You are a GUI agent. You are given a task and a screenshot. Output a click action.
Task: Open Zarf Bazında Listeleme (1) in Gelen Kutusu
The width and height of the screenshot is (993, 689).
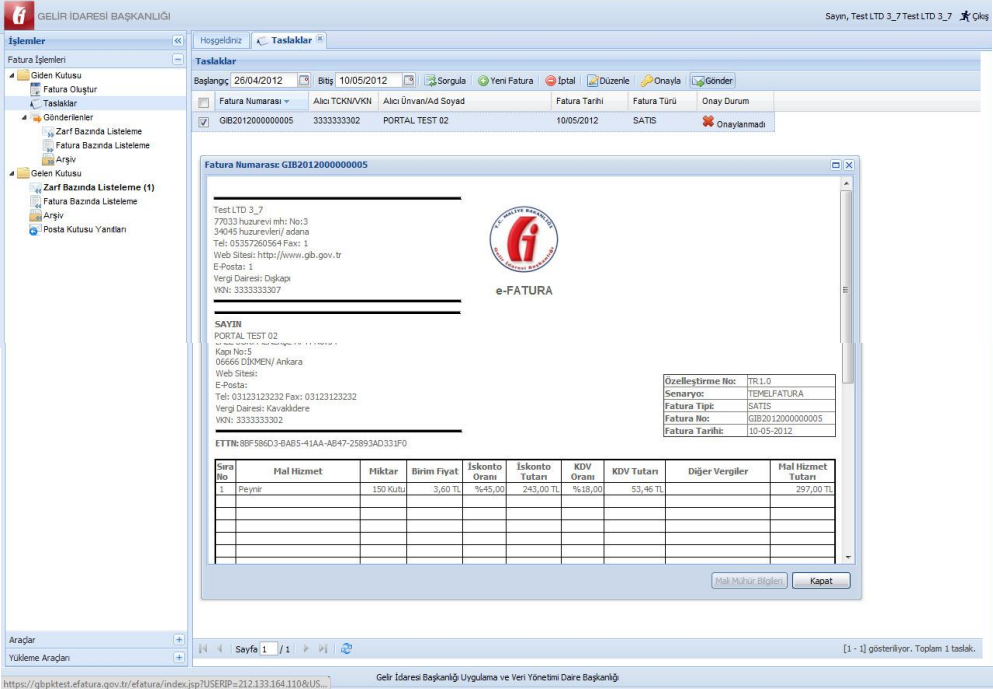[x=99, y=187]
